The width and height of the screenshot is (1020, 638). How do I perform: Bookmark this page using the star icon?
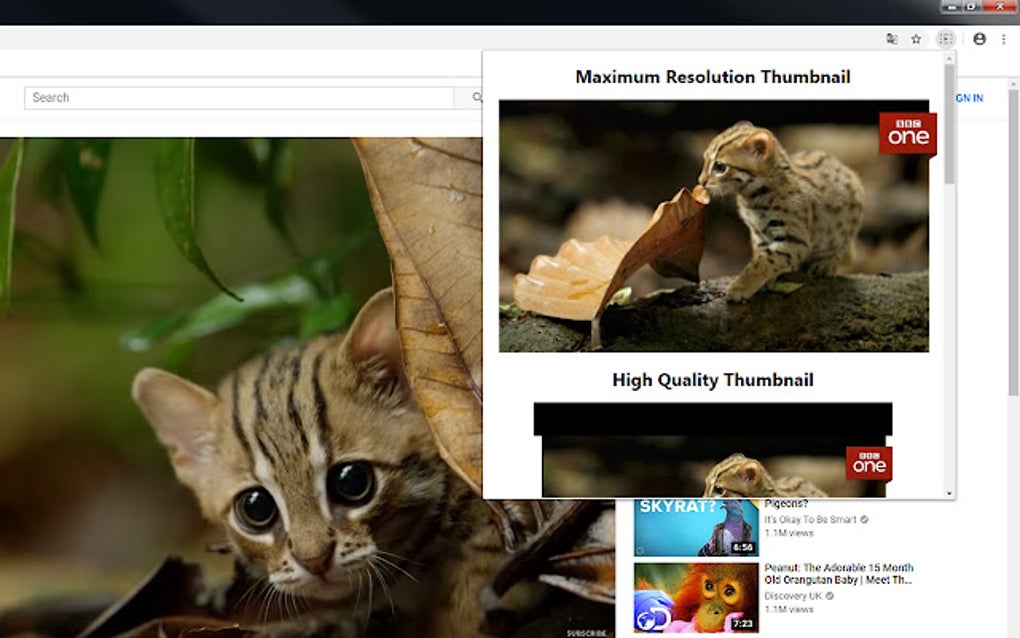coord(917,39)
